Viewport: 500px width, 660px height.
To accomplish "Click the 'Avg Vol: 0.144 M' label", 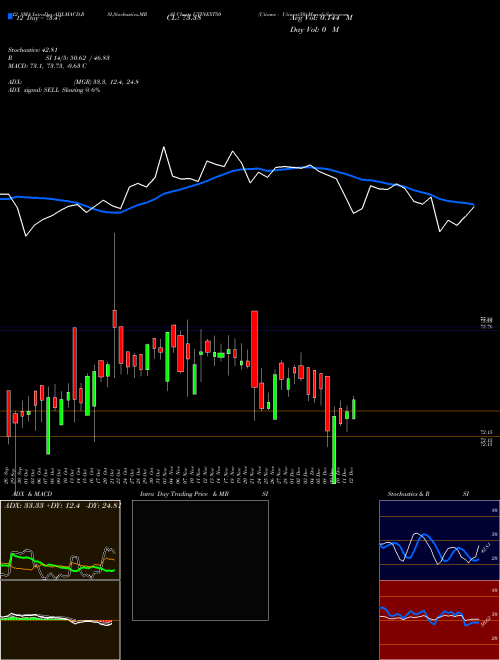I will tap(322, 18).
